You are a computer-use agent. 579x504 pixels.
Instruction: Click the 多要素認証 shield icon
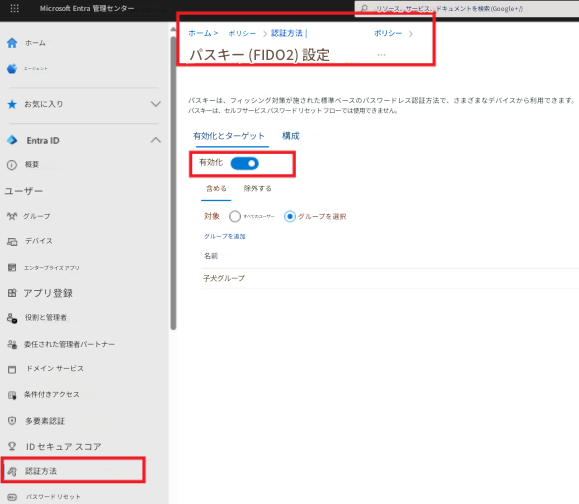point(12,421)
